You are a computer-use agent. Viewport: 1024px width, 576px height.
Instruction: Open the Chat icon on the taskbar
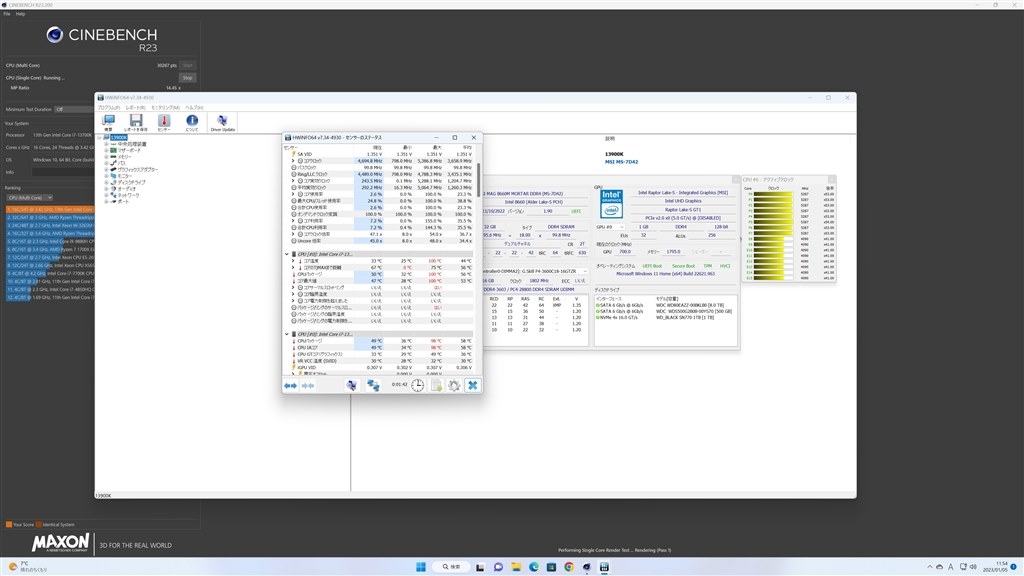(x=498, y=566)
